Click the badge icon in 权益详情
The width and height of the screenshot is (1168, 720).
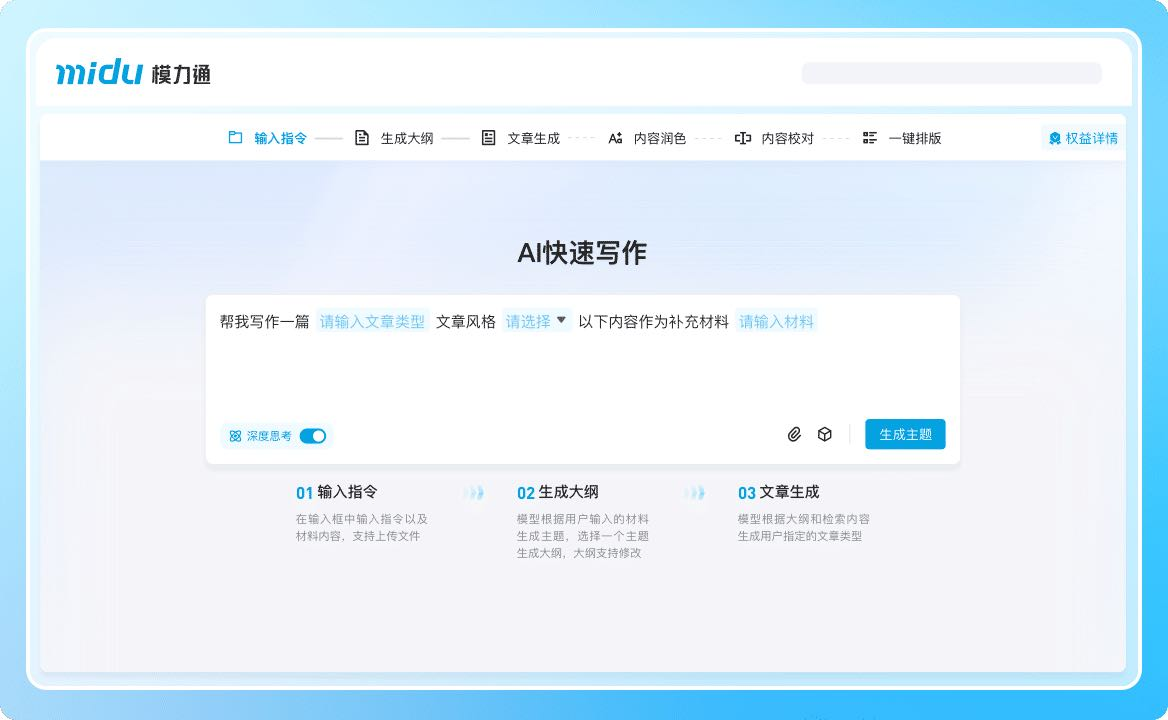click(x=1054, y=138)
